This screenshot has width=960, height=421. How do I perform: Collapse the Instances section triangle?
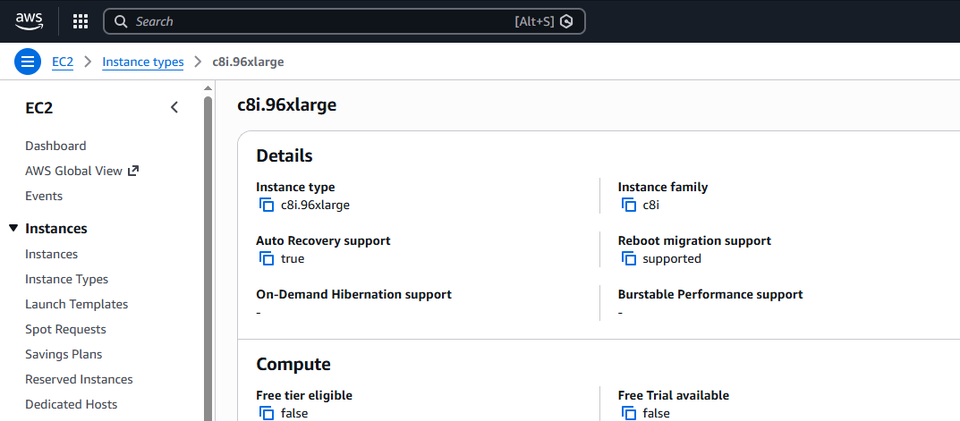pos(13,229)
